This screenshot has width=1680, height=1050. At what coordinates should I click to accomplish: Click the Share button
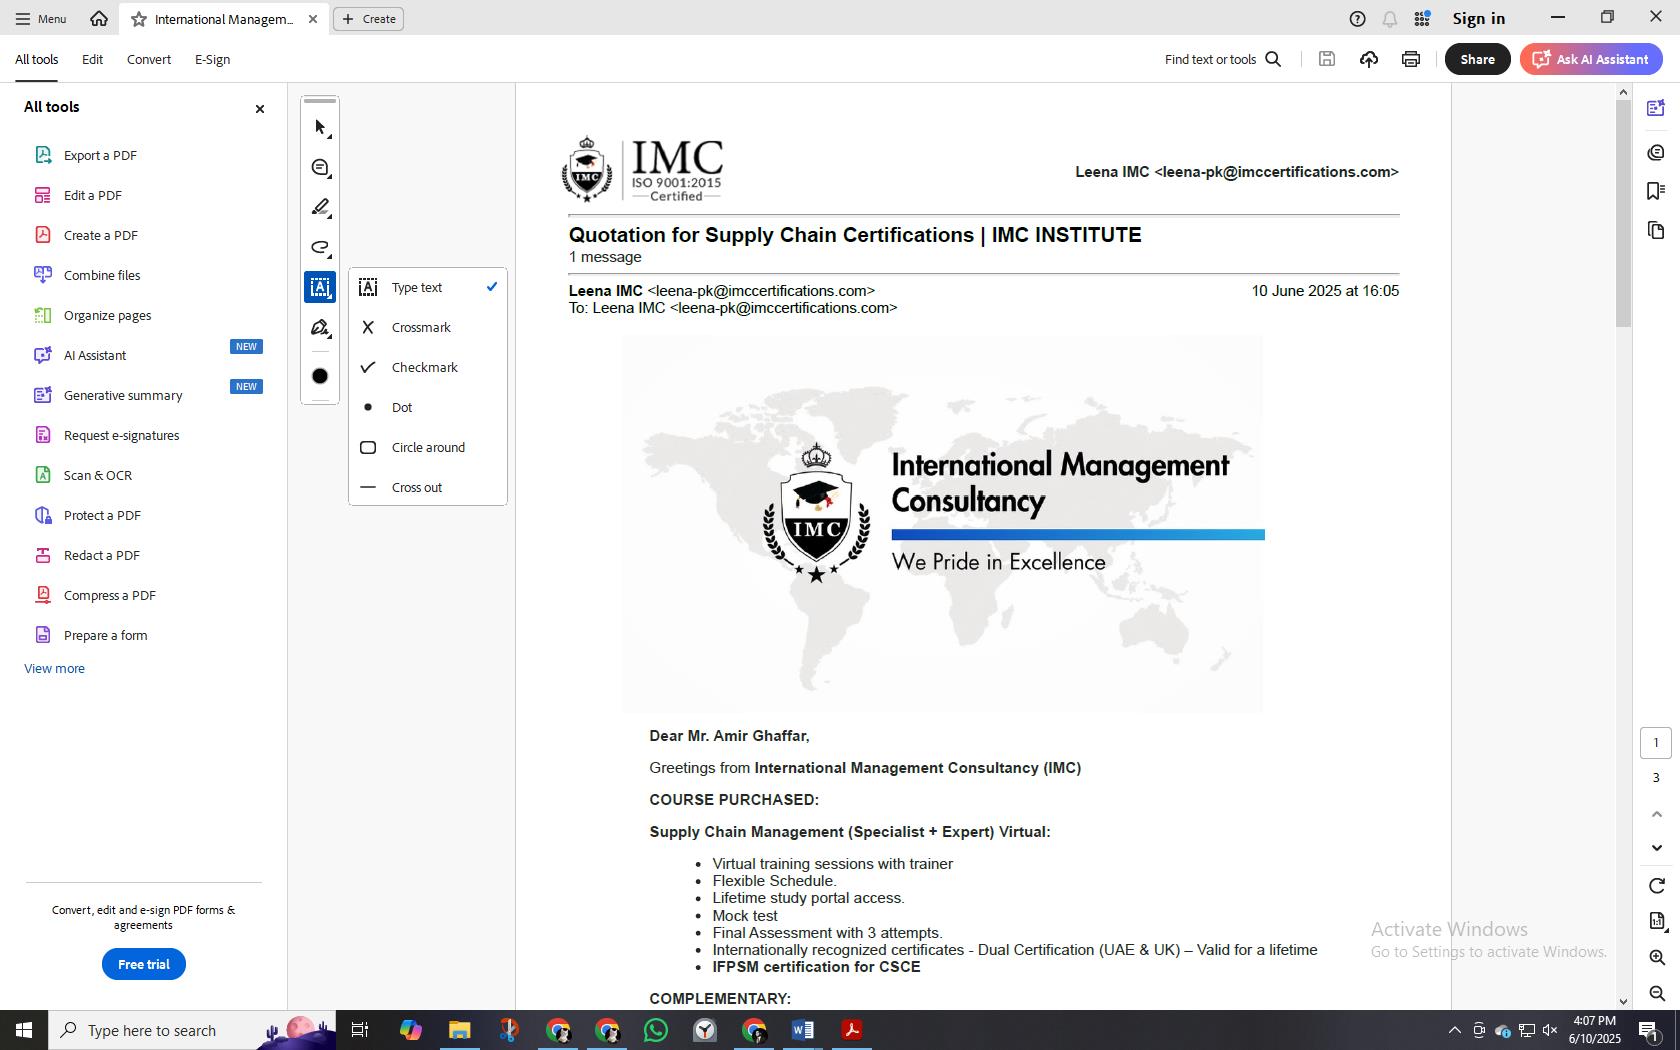coord(1477,59)
